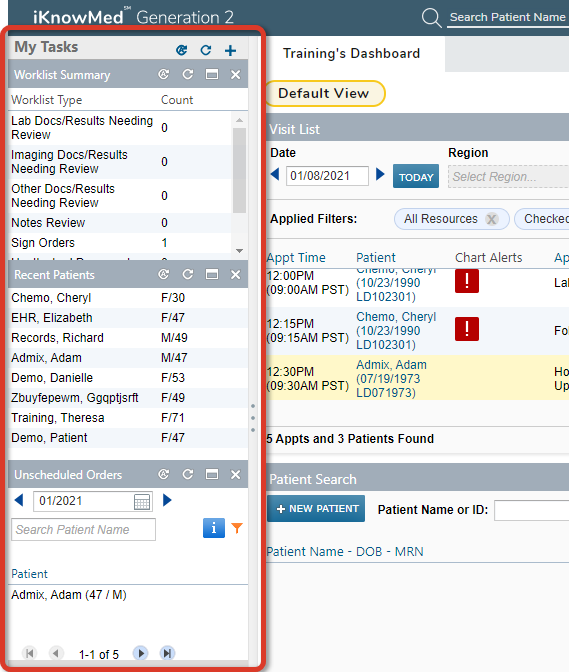The image size is (569, 672).
Task: Jump to last page of Unscheduled Orders
Action: 167,653
